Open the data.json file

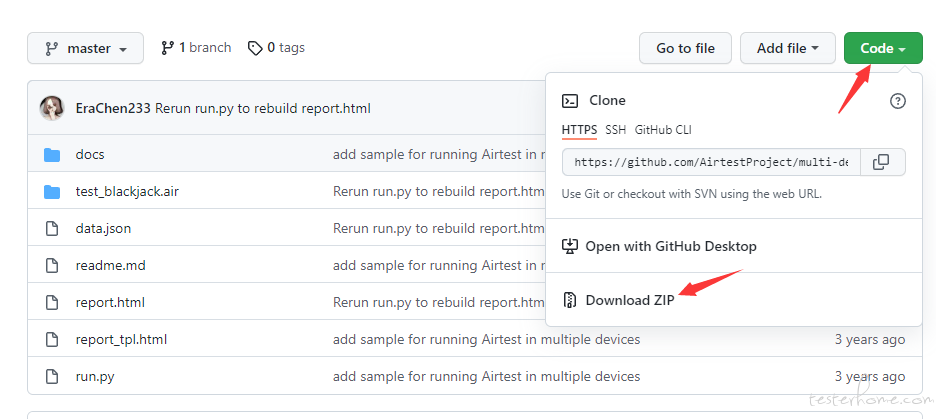tap(103, 229)
